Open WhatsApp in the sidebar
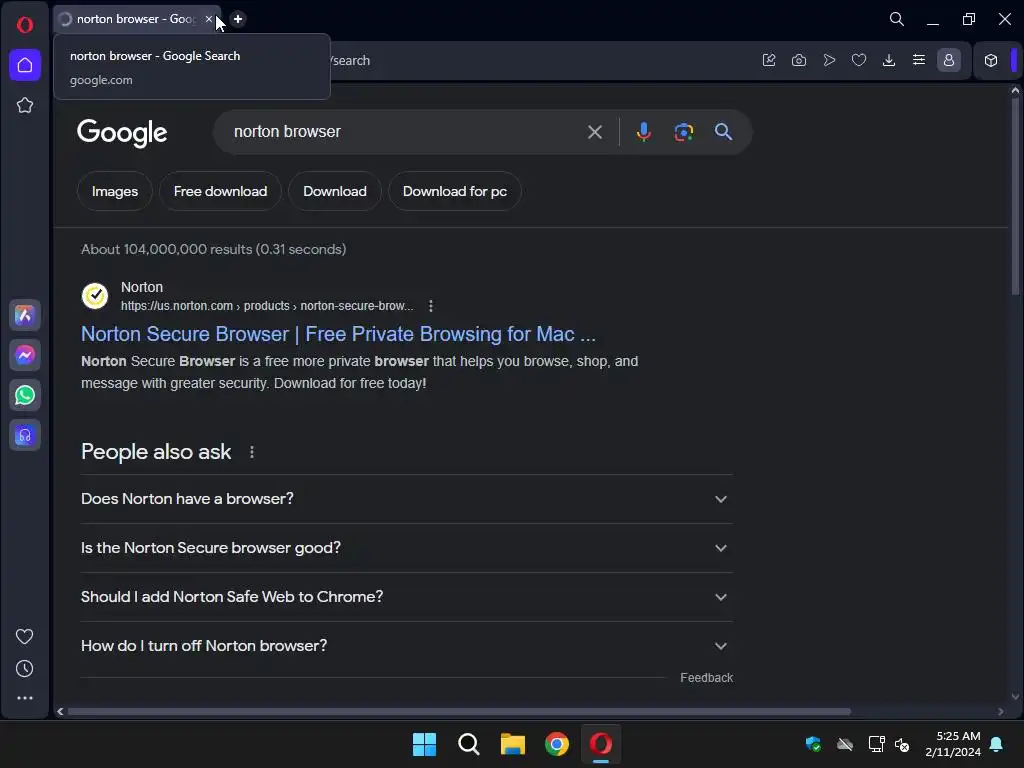Screen dimensions: 1024x768 click(25, 395)
